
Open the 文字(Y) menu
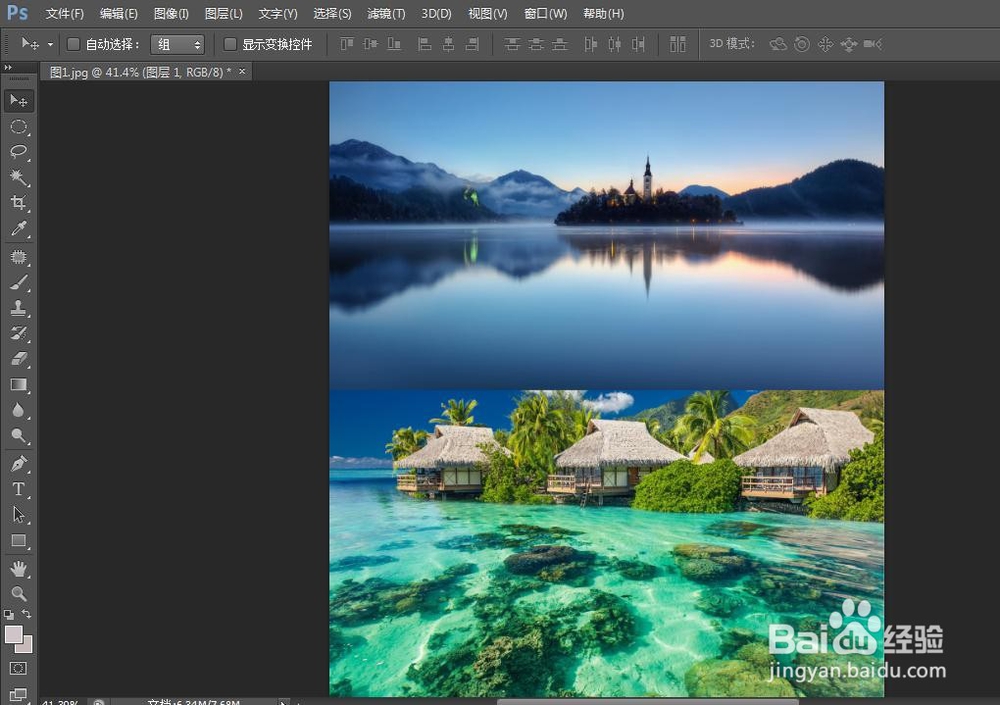pos(277,13)
